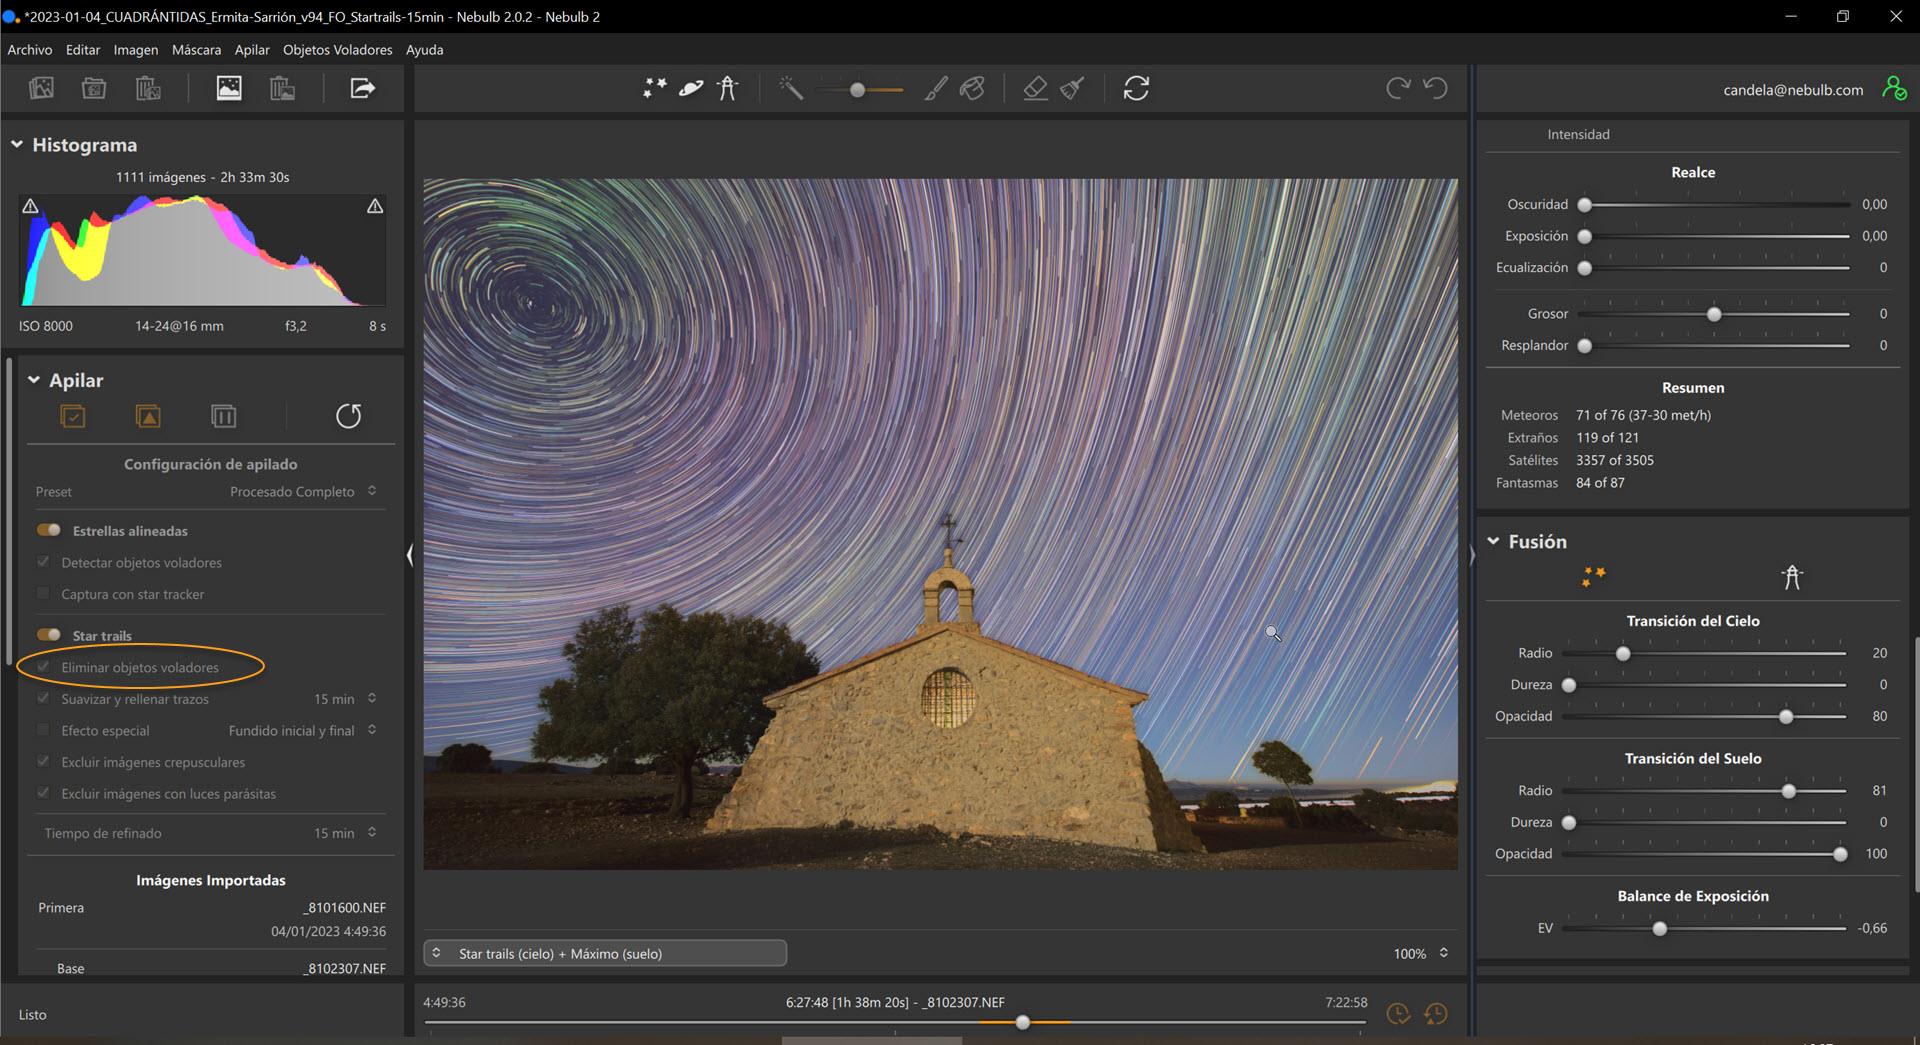The width and height of the screenshot is (1920, 1045).
Task: Uncheck Excluir imágenes crepusculares checkbox
Action: point(43,761)
